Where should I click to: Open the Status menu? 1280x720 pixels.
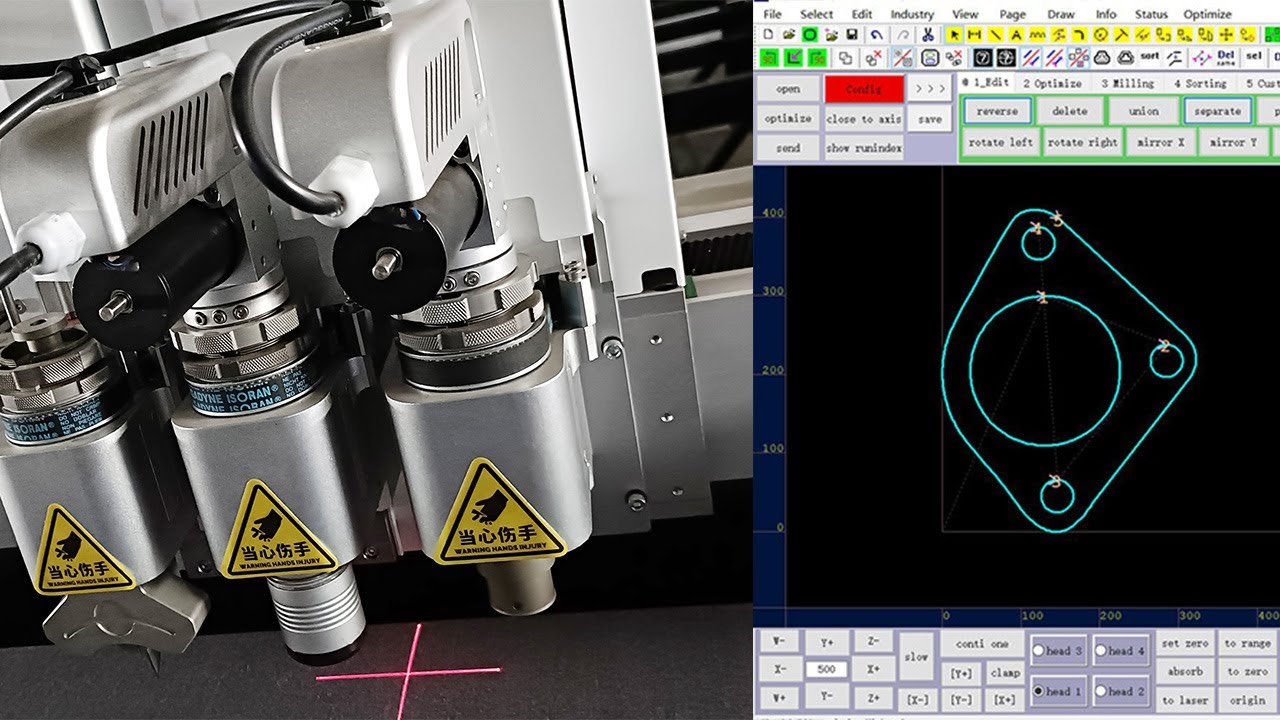click(x=1151, y=14)
